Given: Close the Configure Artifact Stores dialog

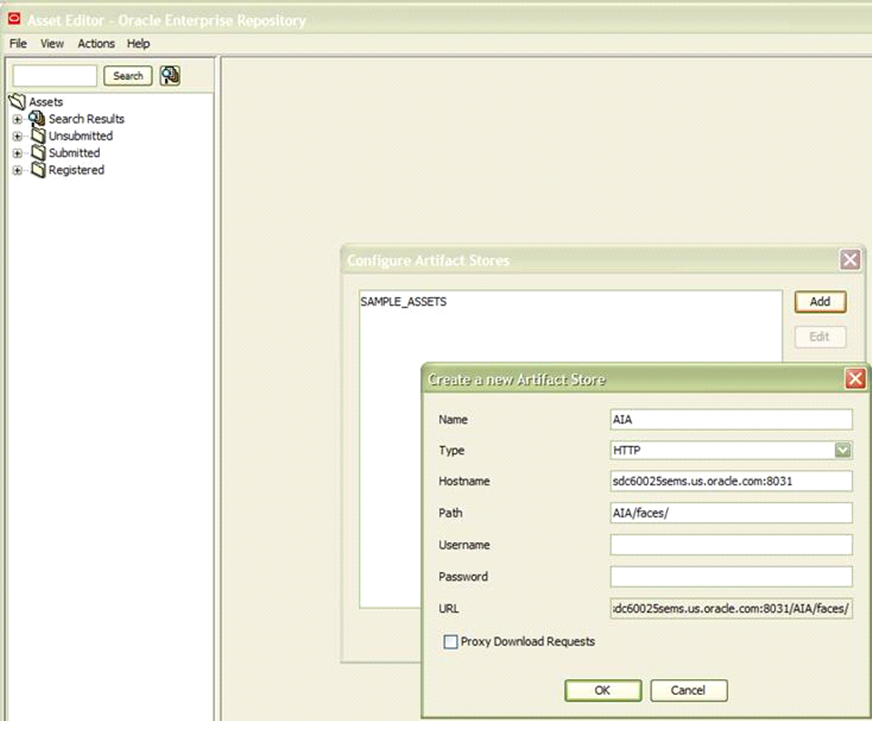Looking at the screenshot, I should (850, 259).
